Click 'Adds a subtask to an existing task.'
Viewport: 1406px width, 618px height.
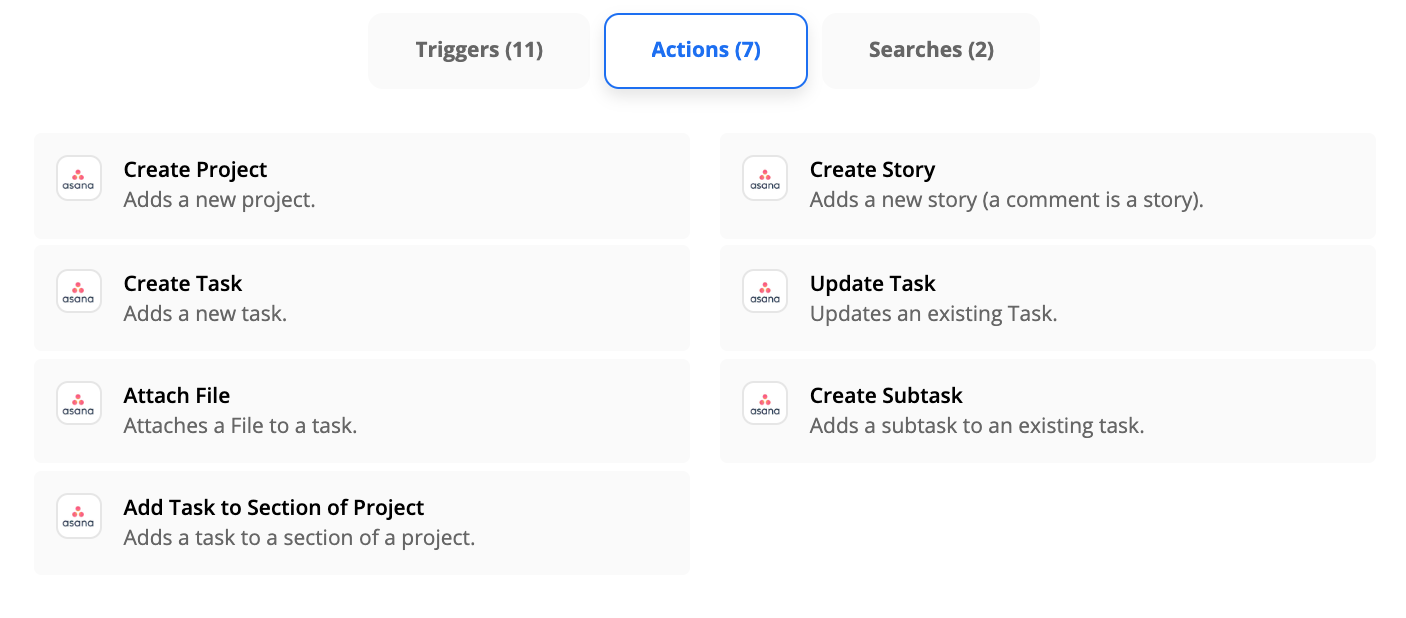click(x=977, y=426)
